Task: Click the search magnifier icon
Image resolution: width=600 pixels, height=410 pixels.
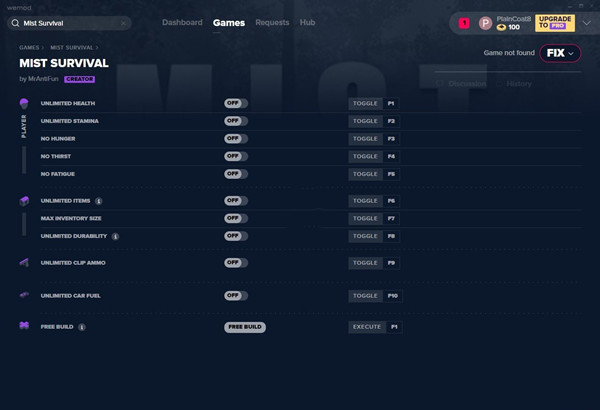Action: pos(15,23)
